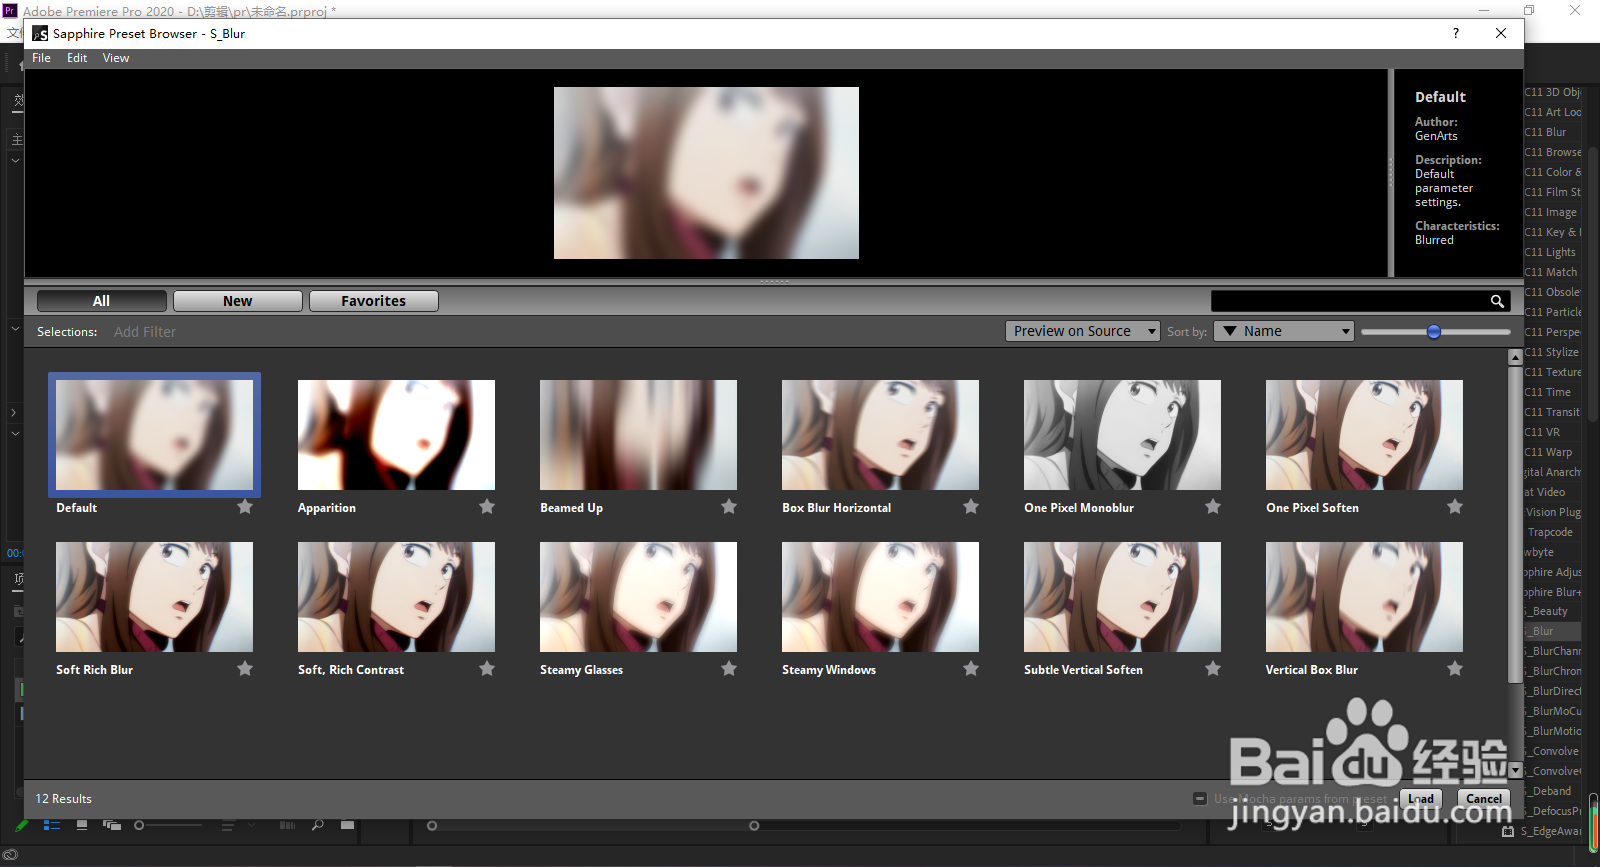Click the preset grid scrollbar down arrow
The image size is (1600, 867).
[1515, 770]
